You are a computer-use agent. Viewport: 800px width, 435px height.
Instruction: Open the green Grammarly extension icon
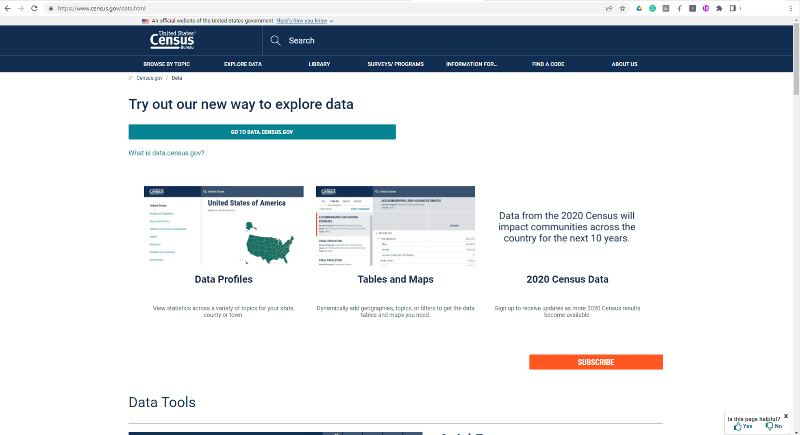652,8
